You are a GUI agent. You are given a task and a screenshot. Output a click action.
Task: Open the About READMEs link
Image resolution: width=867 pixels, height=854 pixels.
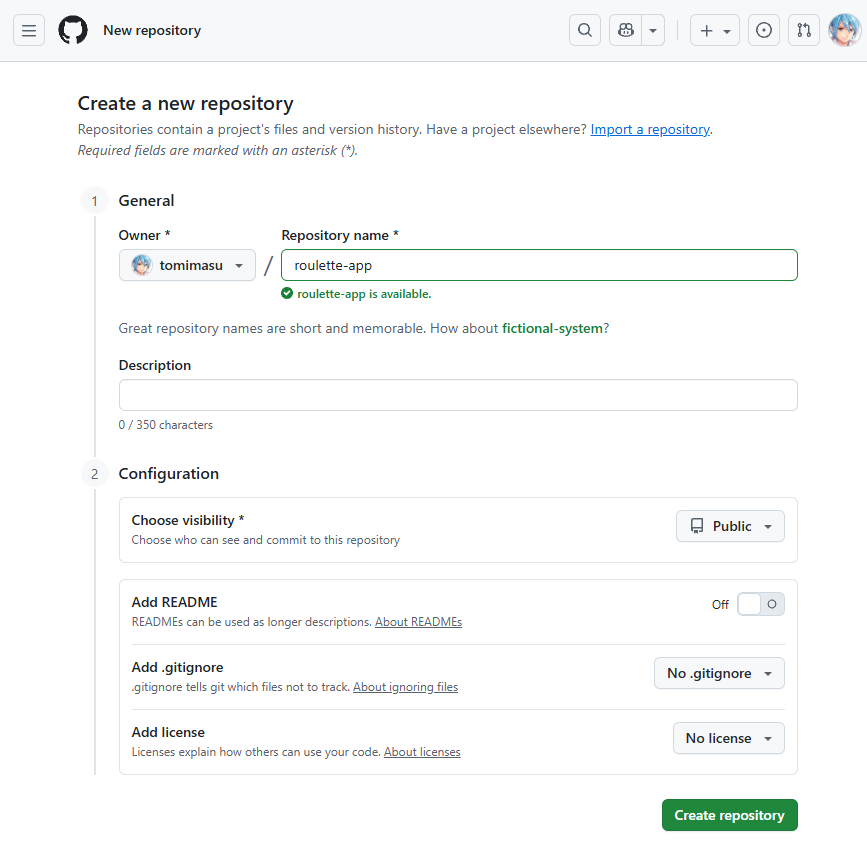pos(418,622)
